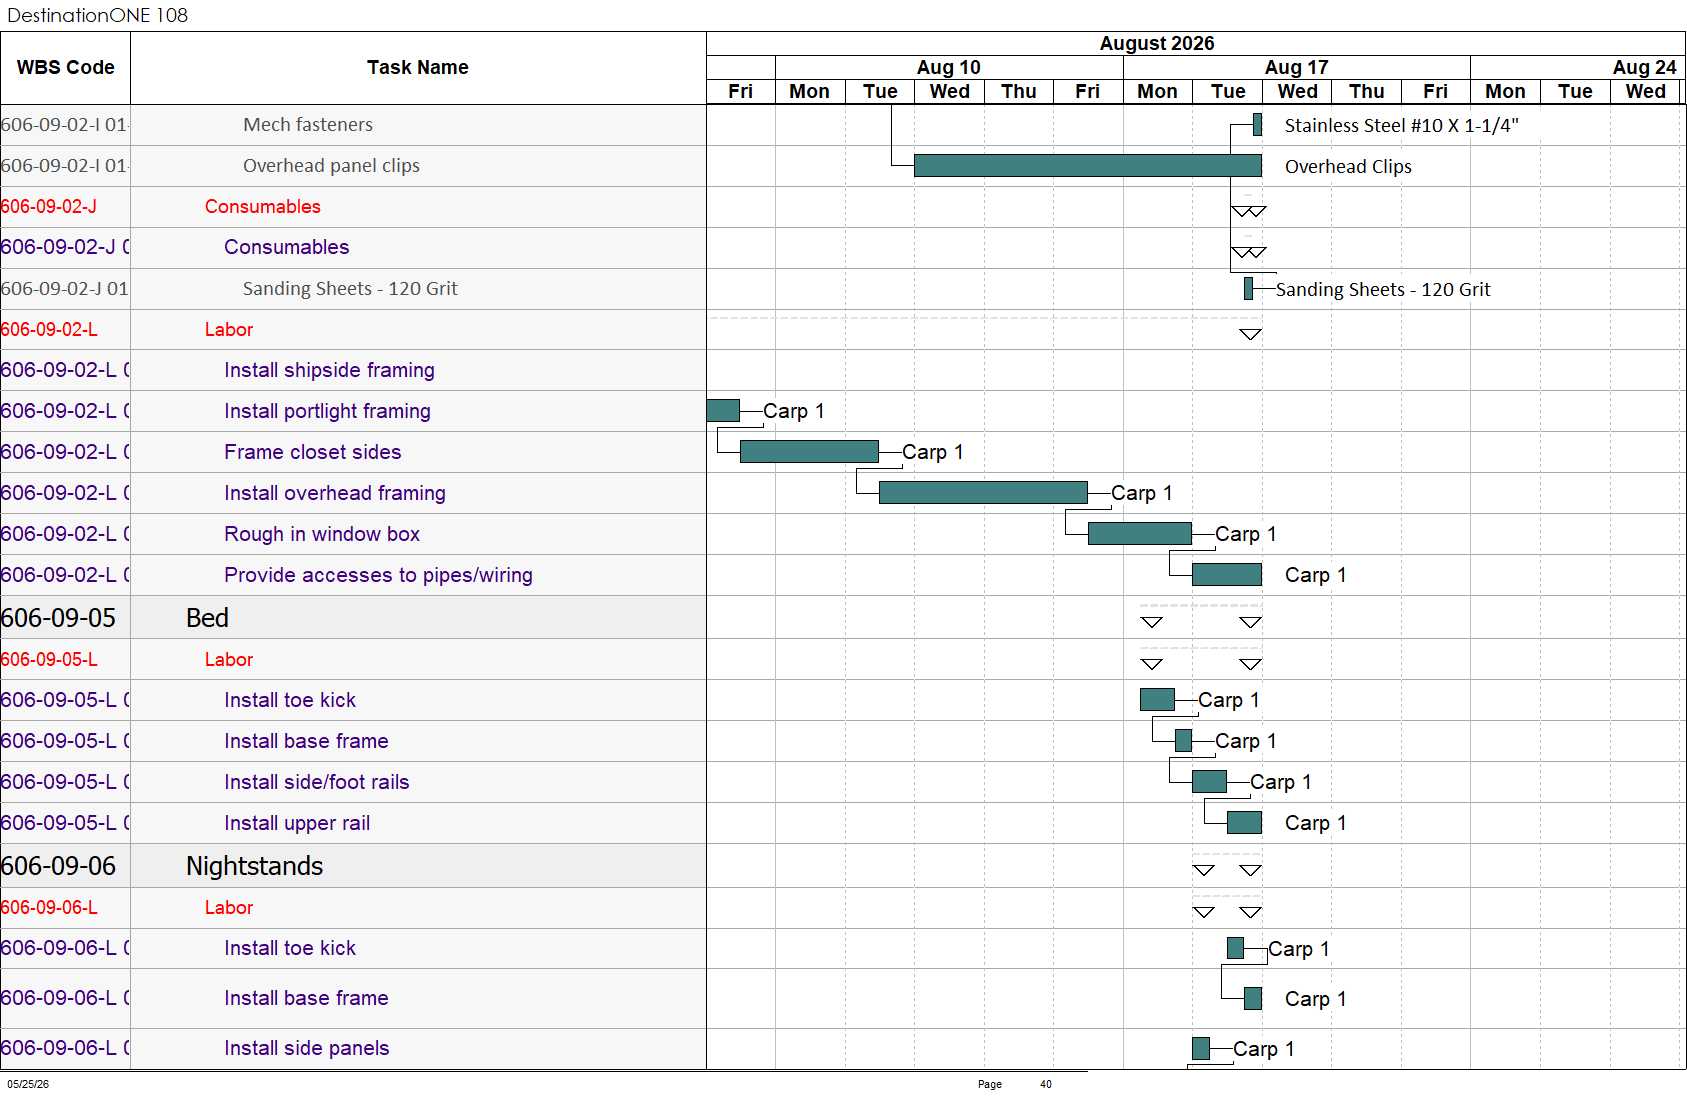Click Carp 1 label beside Rough in window box bar
The height and width of the screenshot is (1097, 1687).
coord(1246,535)
